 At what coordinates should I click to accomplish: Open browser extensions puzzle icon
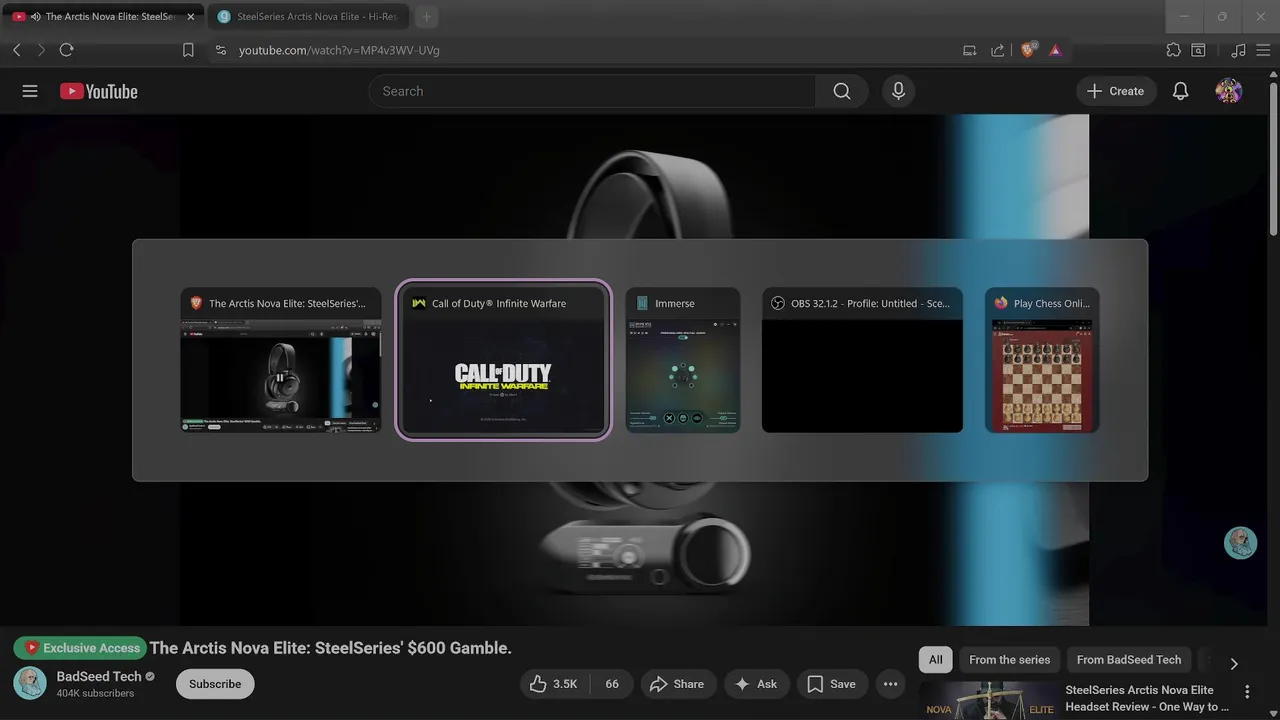(x=1173, y=50)
